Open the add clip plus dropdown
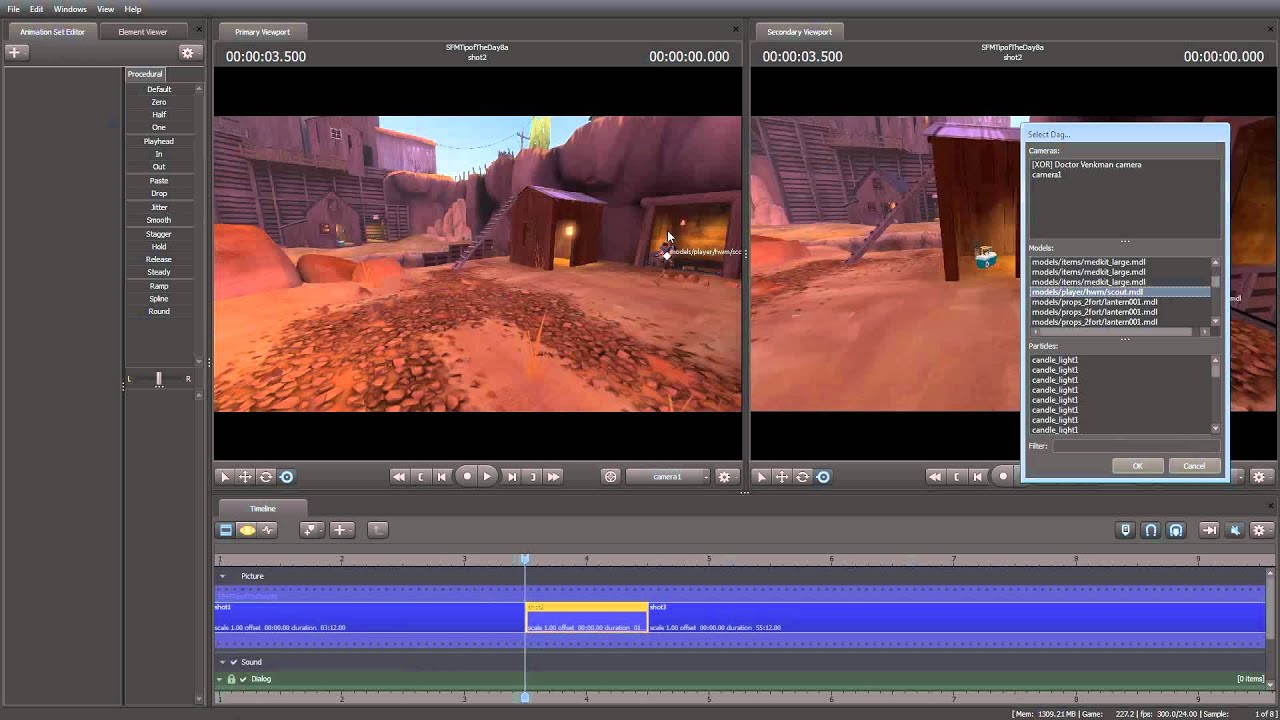 [x=341, y=530]
